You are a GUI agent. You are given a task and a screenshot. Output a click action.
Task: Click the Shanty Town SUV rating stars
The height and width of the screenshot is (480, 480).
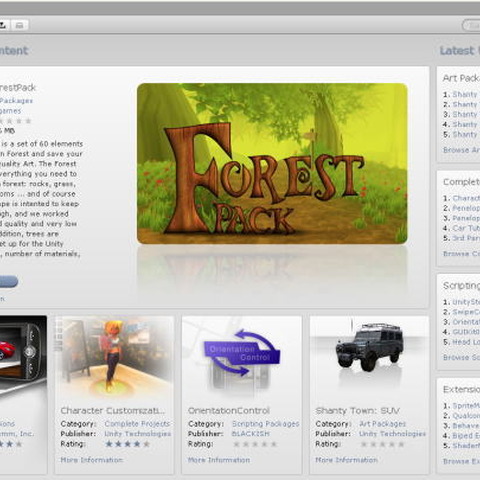tap(383, 444)
